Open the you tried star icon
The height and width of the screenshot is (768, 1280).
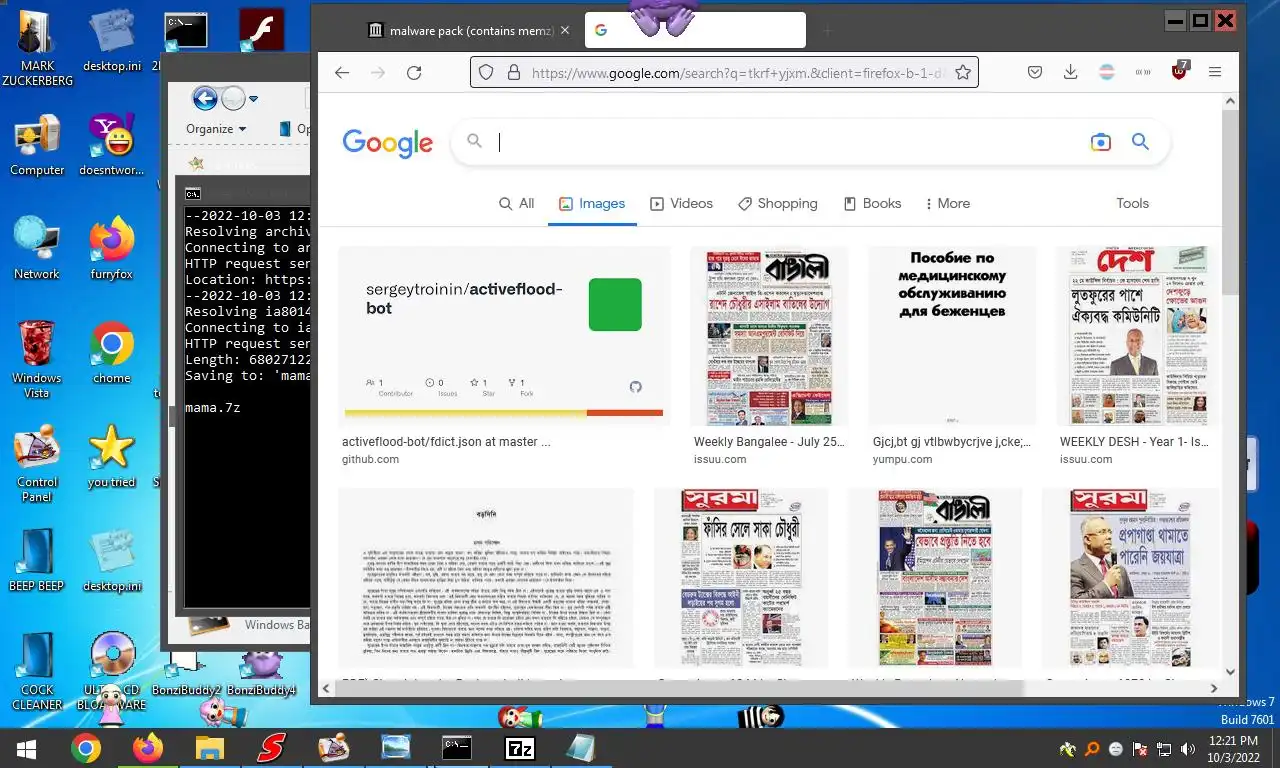[112, 457]
